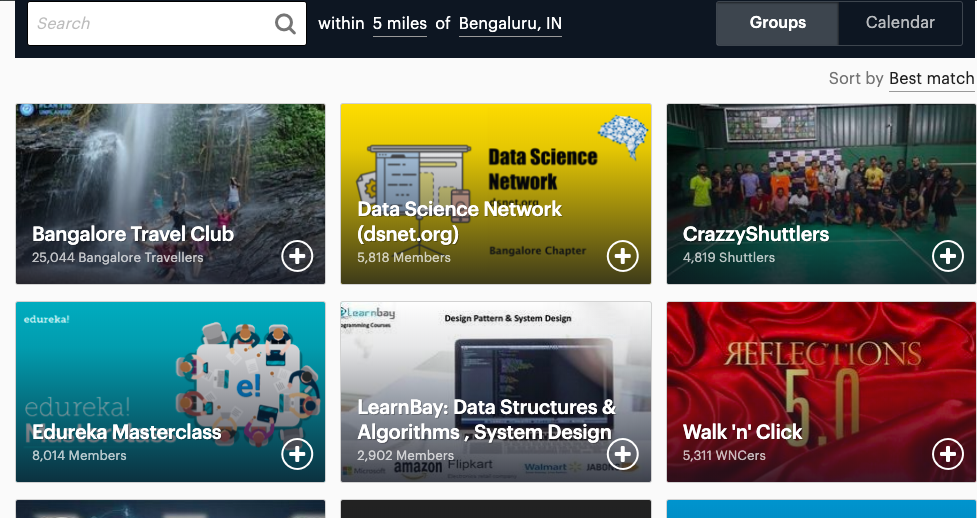
Task: Open the CrazzyShuttlers group title link
Action: (756, 234)
